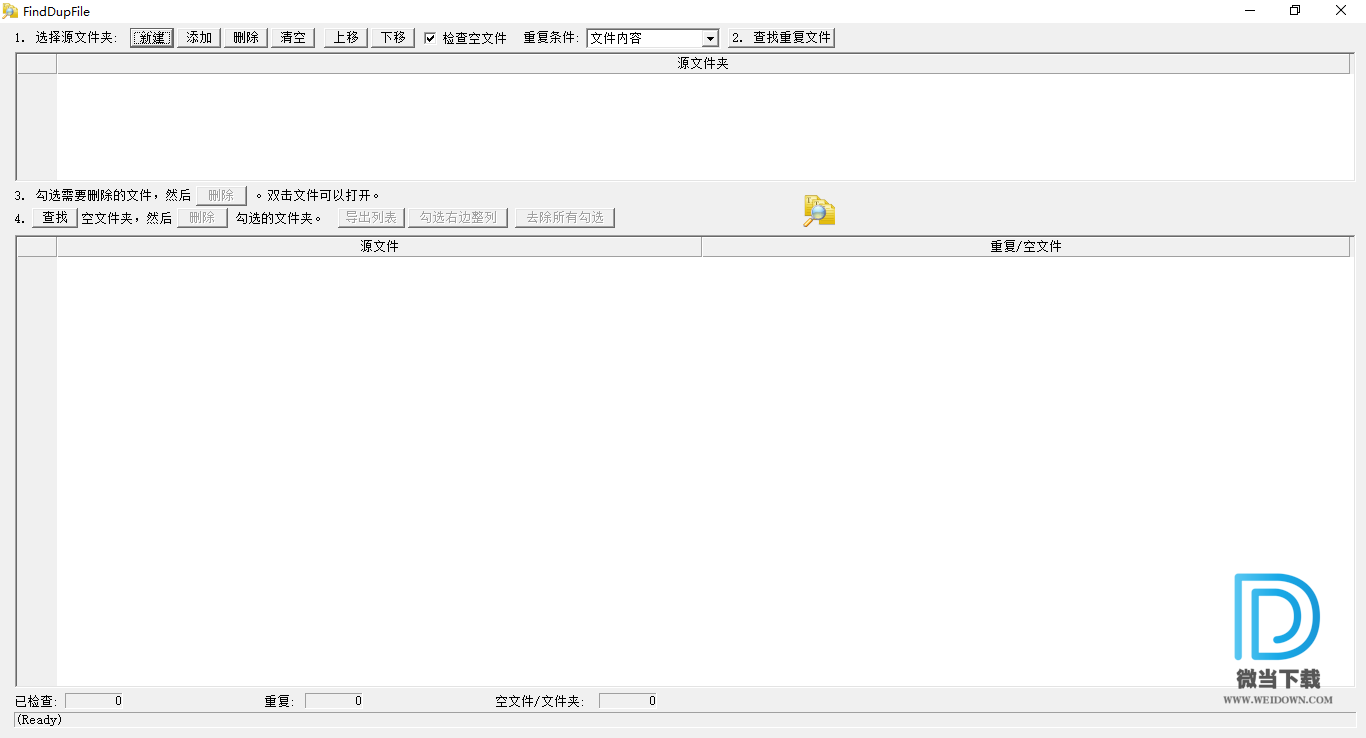Click the 导出列表 button
The height and width of the screenshot is (738, 1366).
point(371,218)
